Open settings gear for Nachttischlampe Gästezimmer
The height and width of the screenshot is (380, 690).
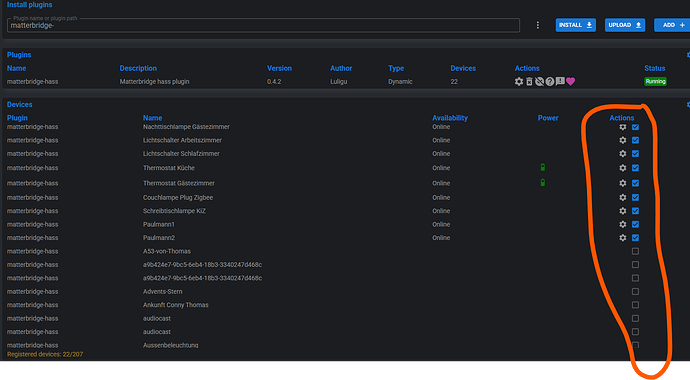pyautogui.click(x=623, y=127)
